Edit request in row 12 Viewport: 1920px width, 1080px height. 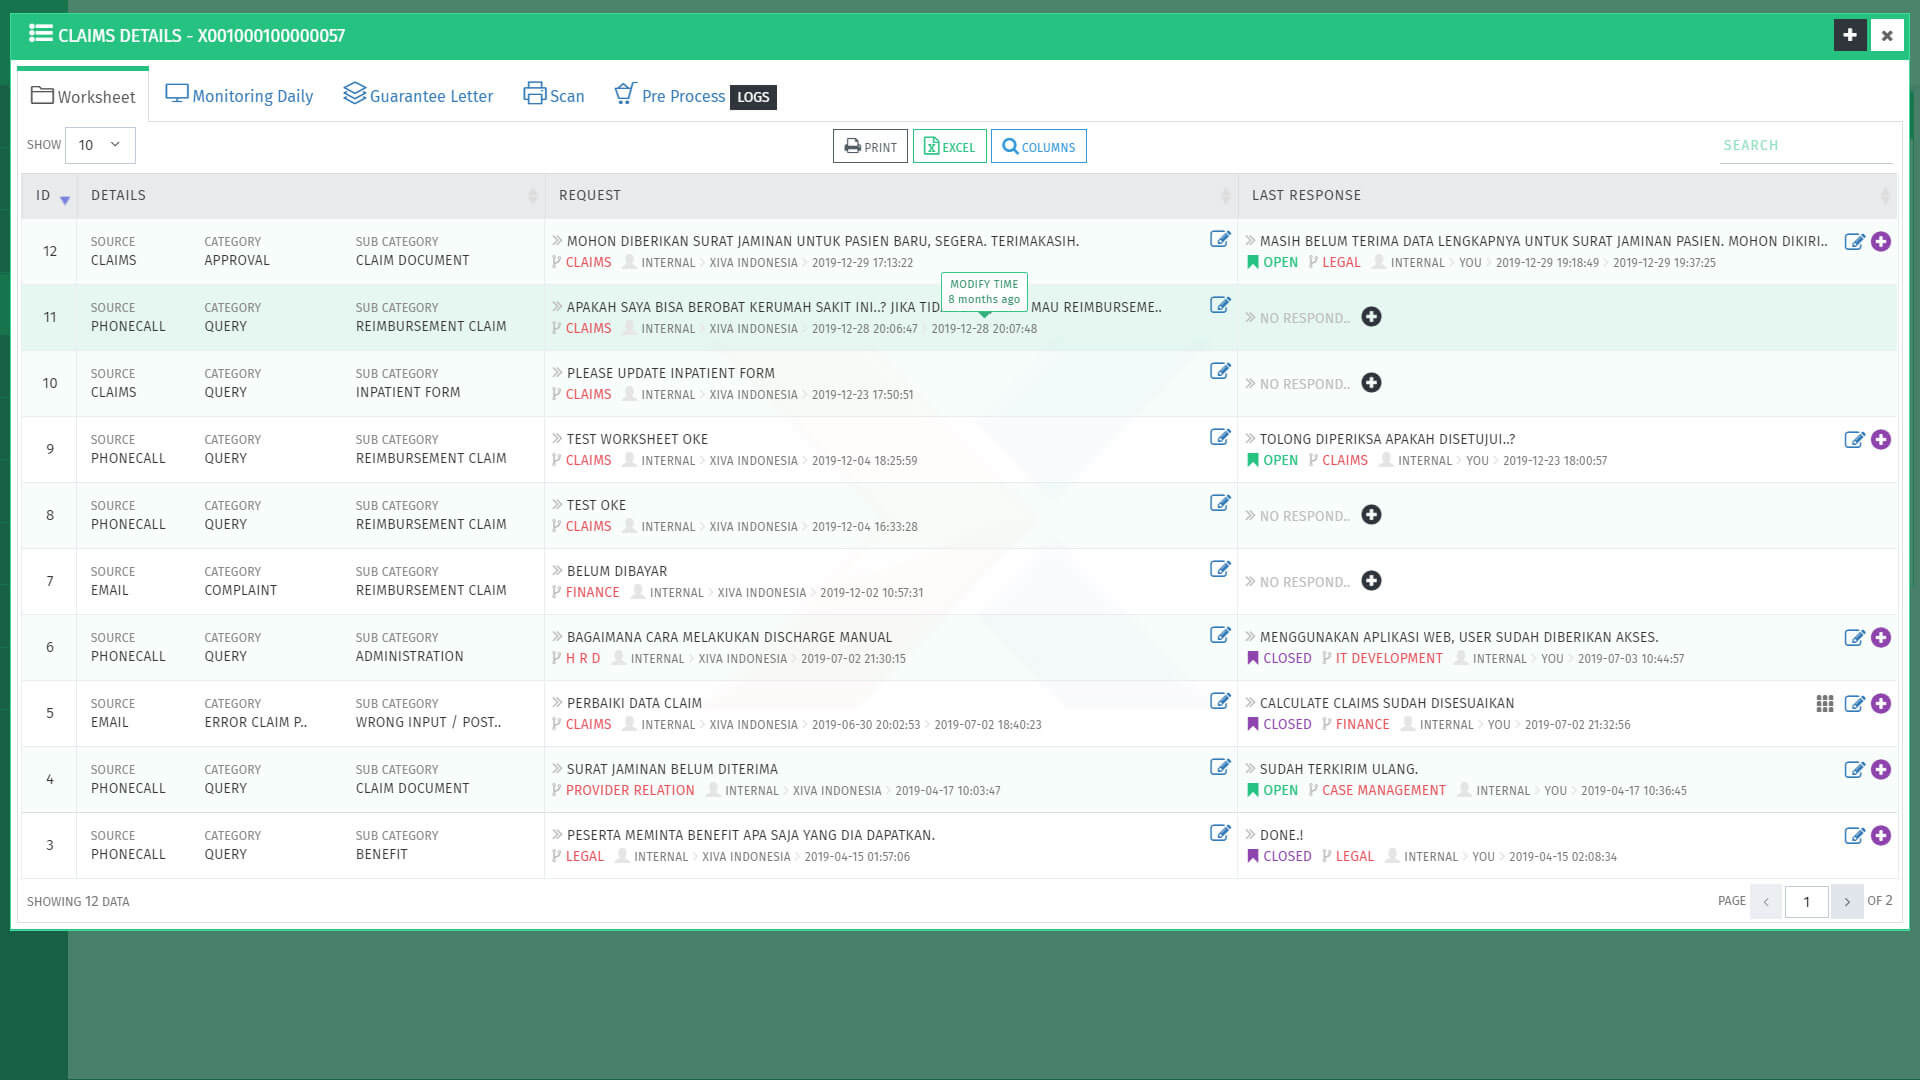pyautogui.click(x=1220, y=239)
